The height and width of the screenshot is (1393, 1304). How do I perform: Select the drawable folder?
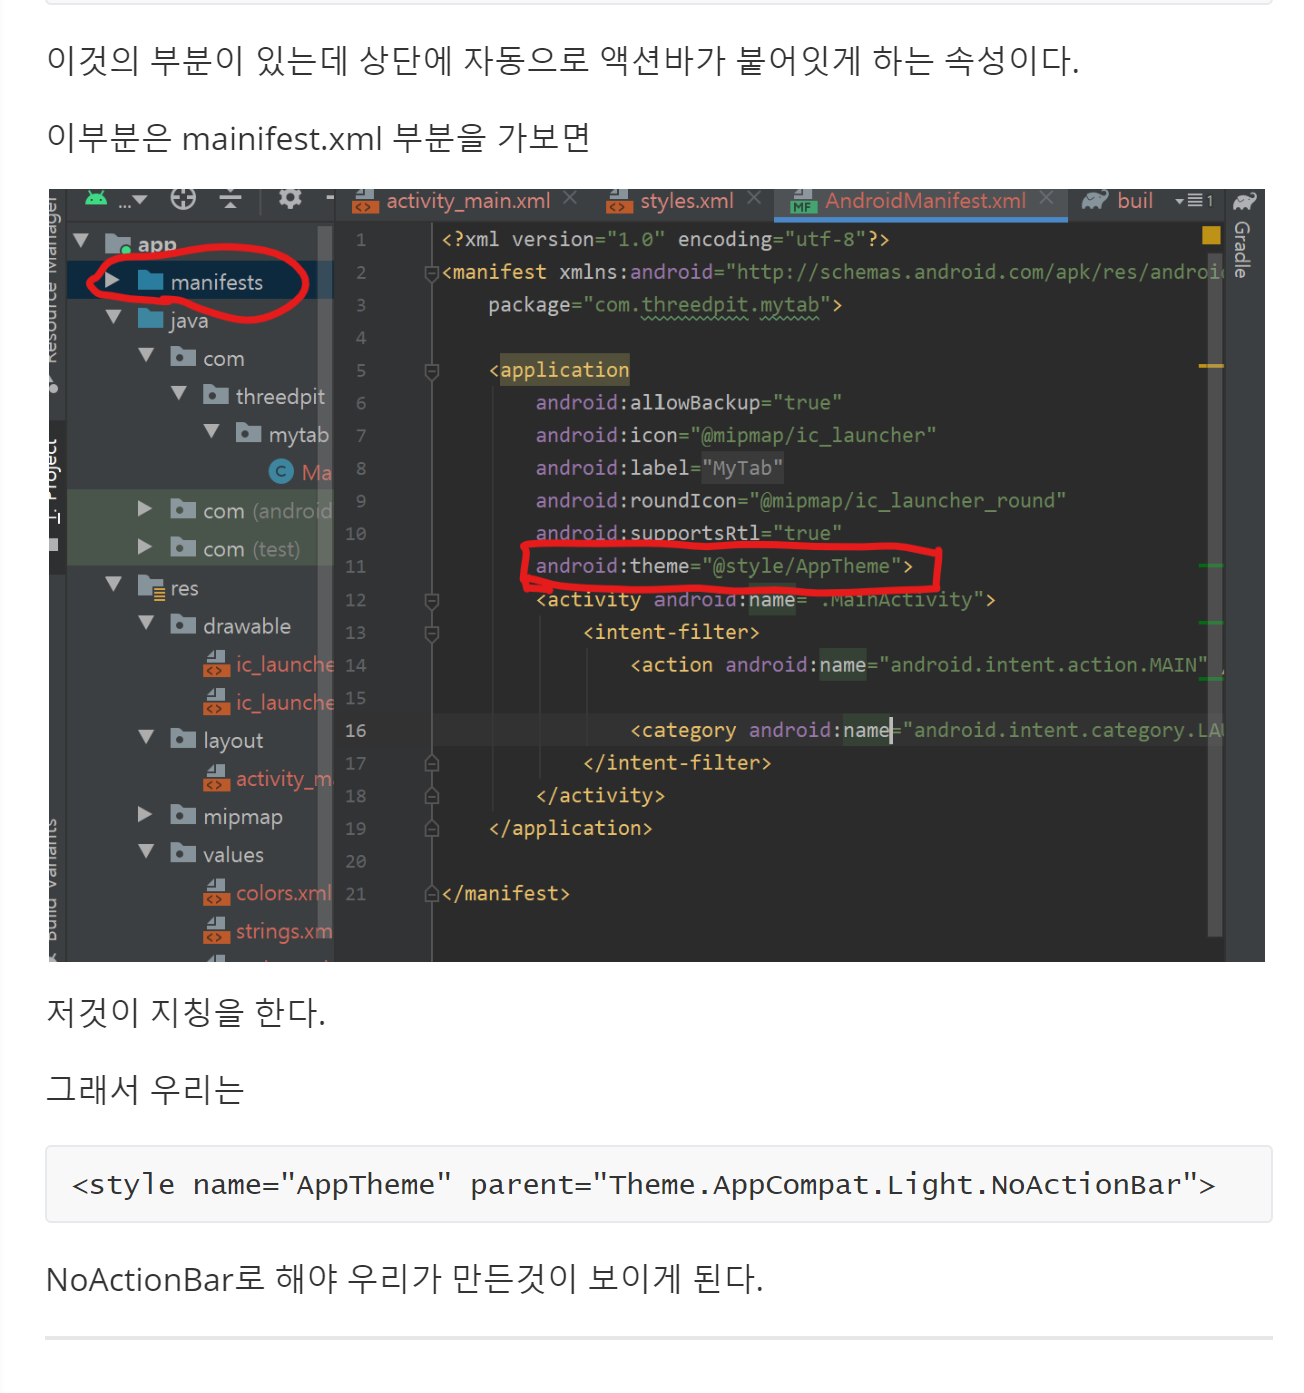pos(231,626)
